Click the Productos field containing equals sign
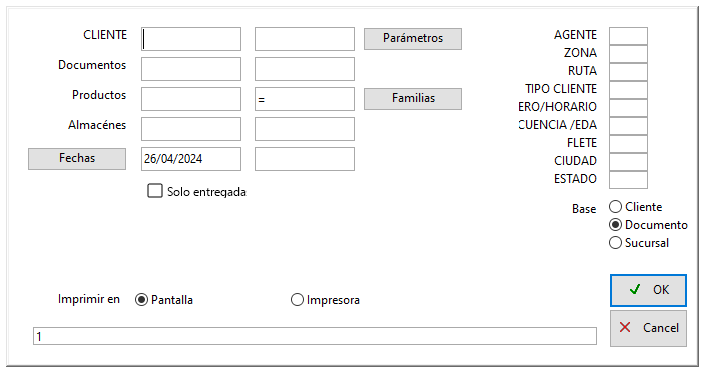 pyautogui.click(x=305, y=99)
